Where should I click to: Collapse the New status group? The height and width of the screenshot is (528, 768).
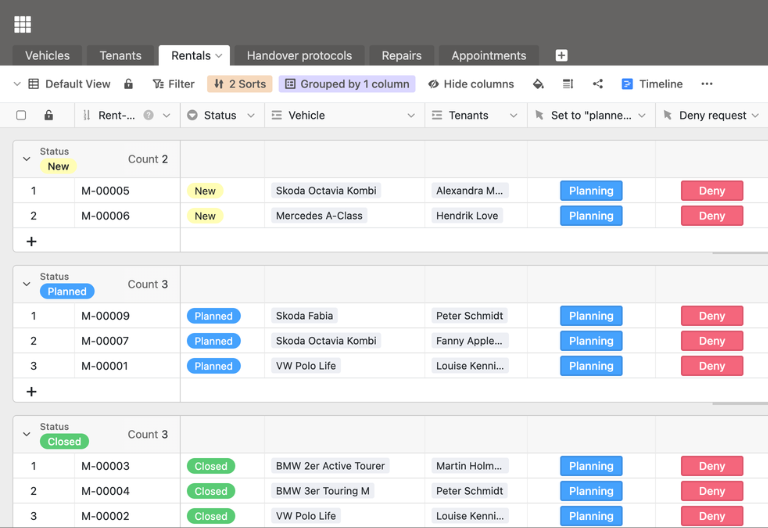point(26,159)
